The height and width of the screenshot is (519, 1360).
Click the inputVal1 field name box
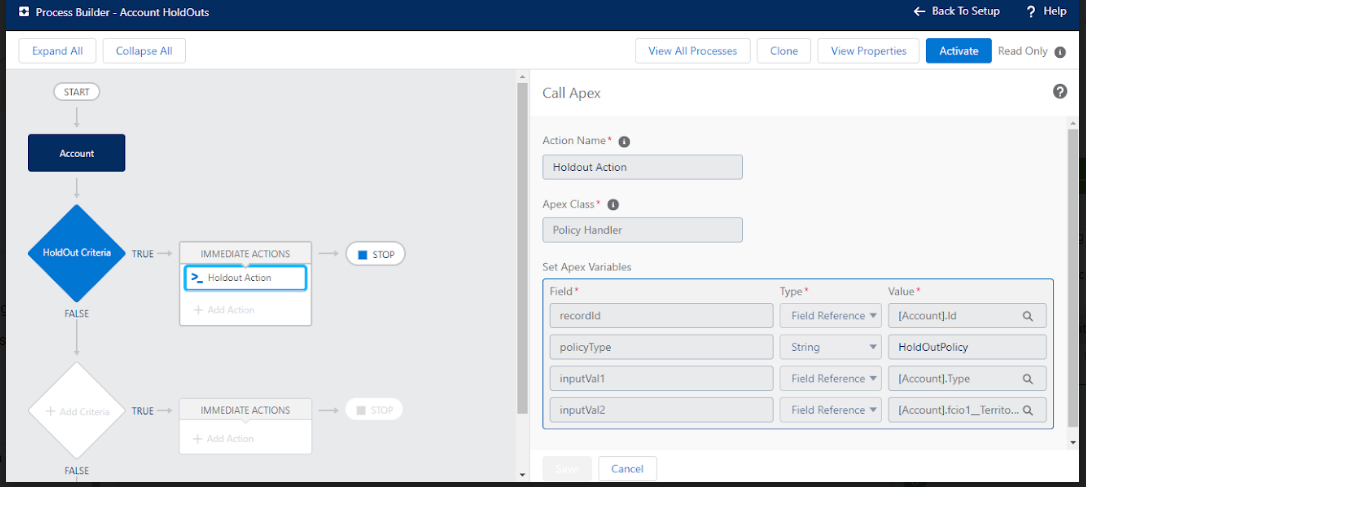[661, 379]
